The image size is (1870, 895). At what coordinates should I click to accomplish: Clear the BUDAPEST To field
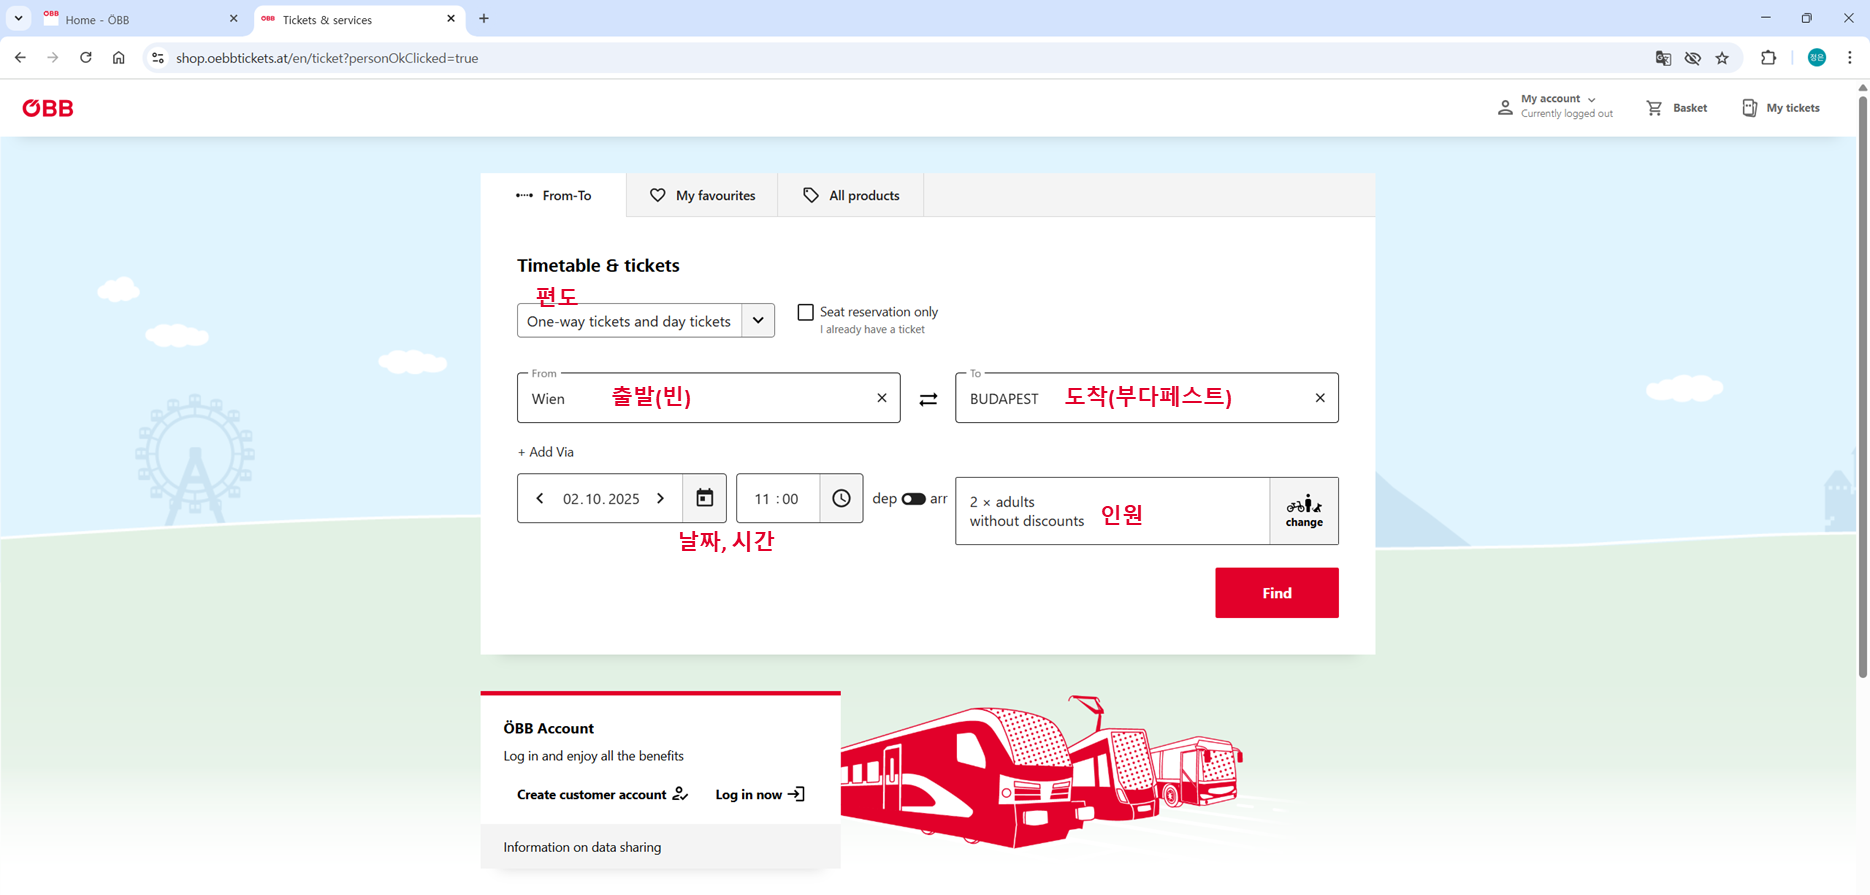point(1320,398)
